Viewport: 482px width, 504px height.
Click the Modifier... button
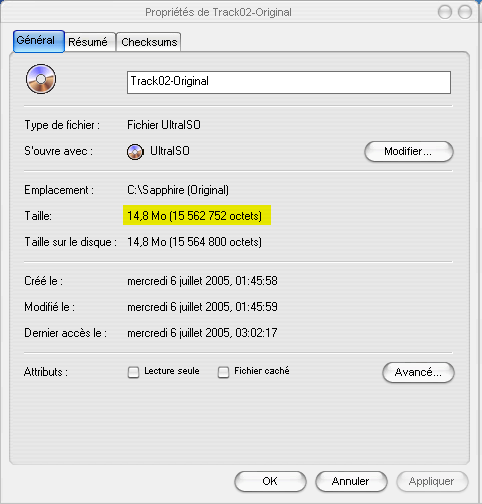409,152
